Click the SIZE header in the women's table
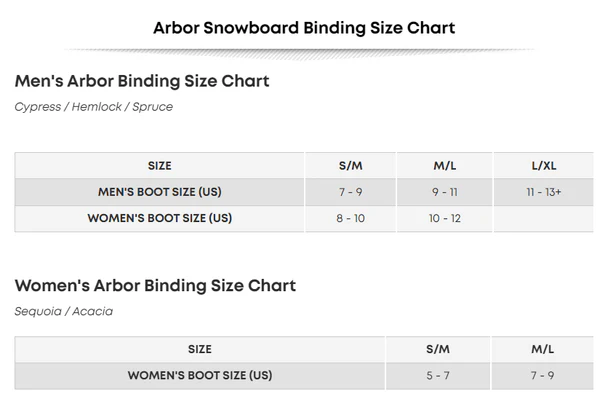This screenshot has height=415, width=600. tap(200, 349)
